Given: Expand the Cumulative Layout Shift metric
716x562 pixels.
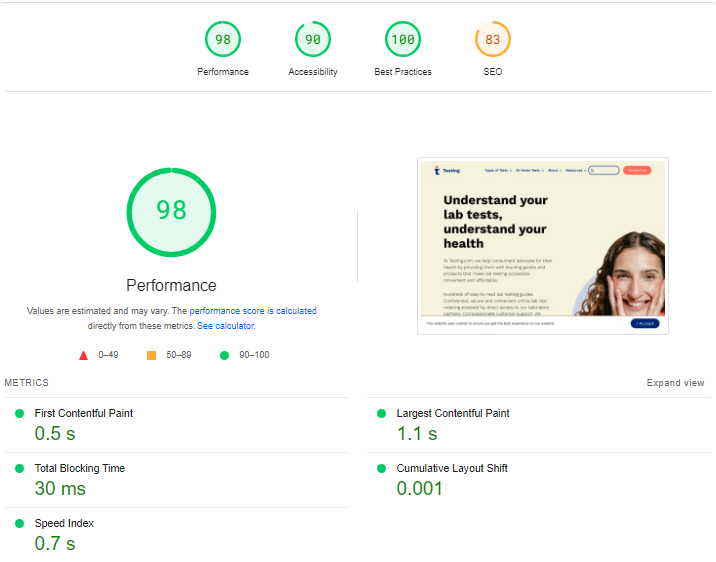Looking at the screenshot, I should (539, 480).
